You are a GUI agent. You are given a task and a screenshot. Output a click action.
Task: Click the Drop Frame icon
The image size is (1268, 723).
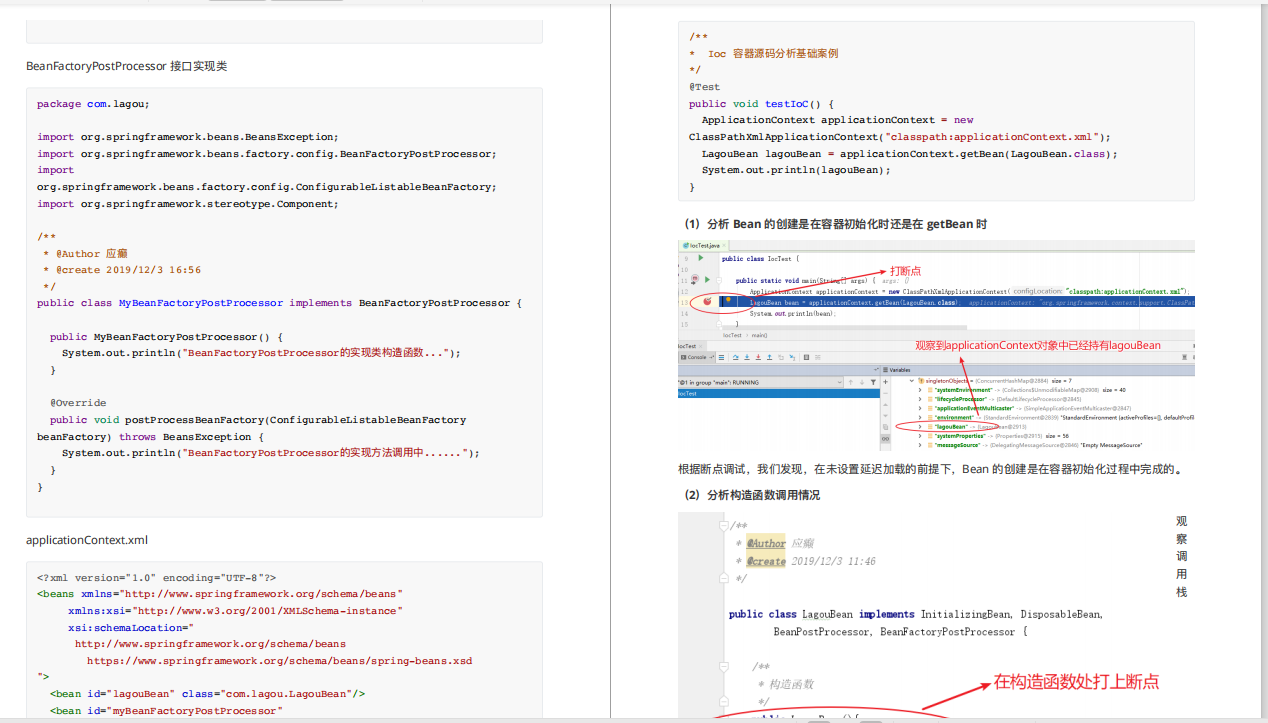(x=781, y=357)
